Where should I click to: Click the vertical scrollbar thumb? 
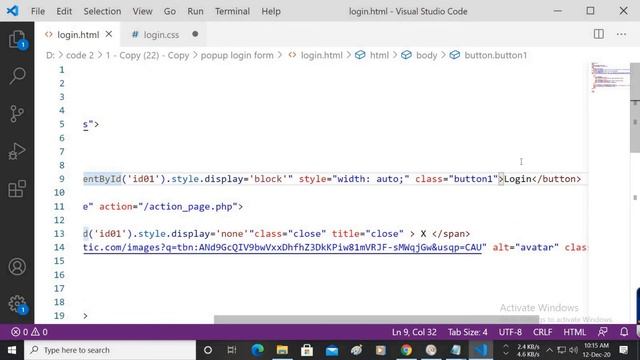pos(635,108)
